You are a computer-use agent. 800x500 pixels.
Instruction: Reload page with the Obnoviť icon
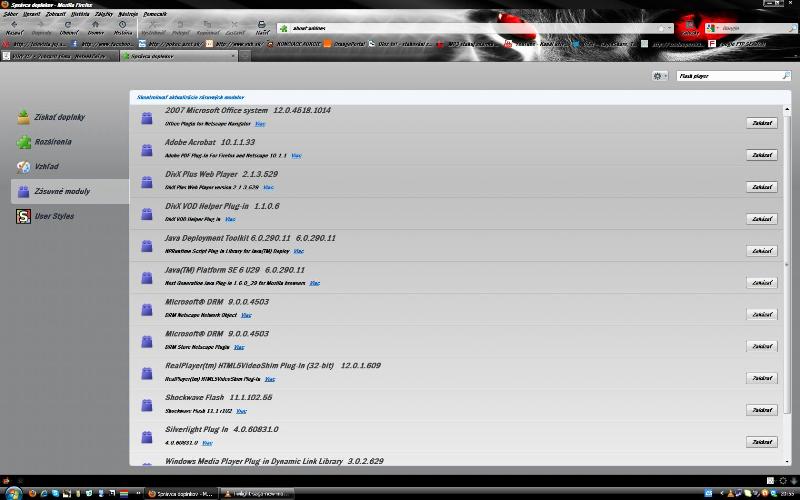click(68, 24)
